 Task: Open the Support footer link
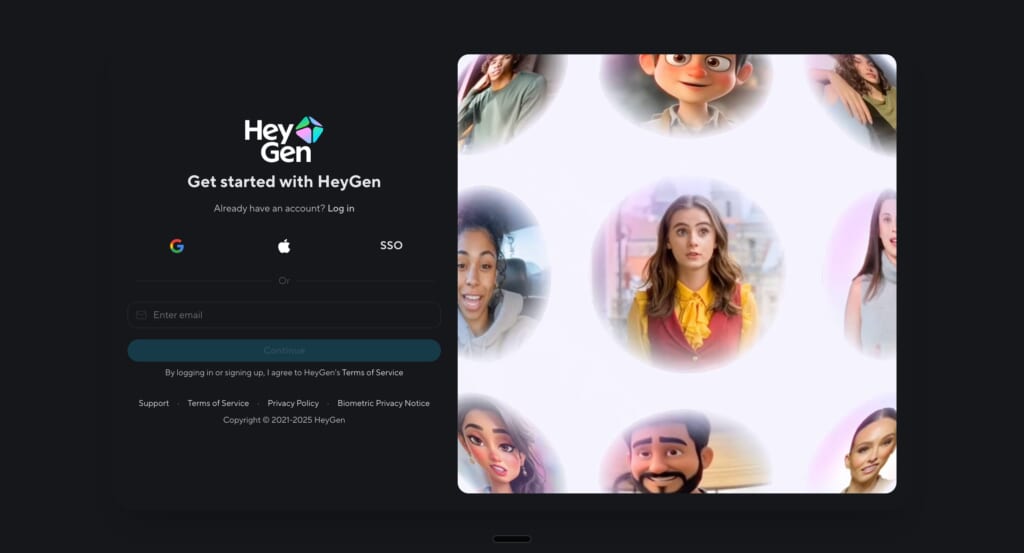[153, 403]
